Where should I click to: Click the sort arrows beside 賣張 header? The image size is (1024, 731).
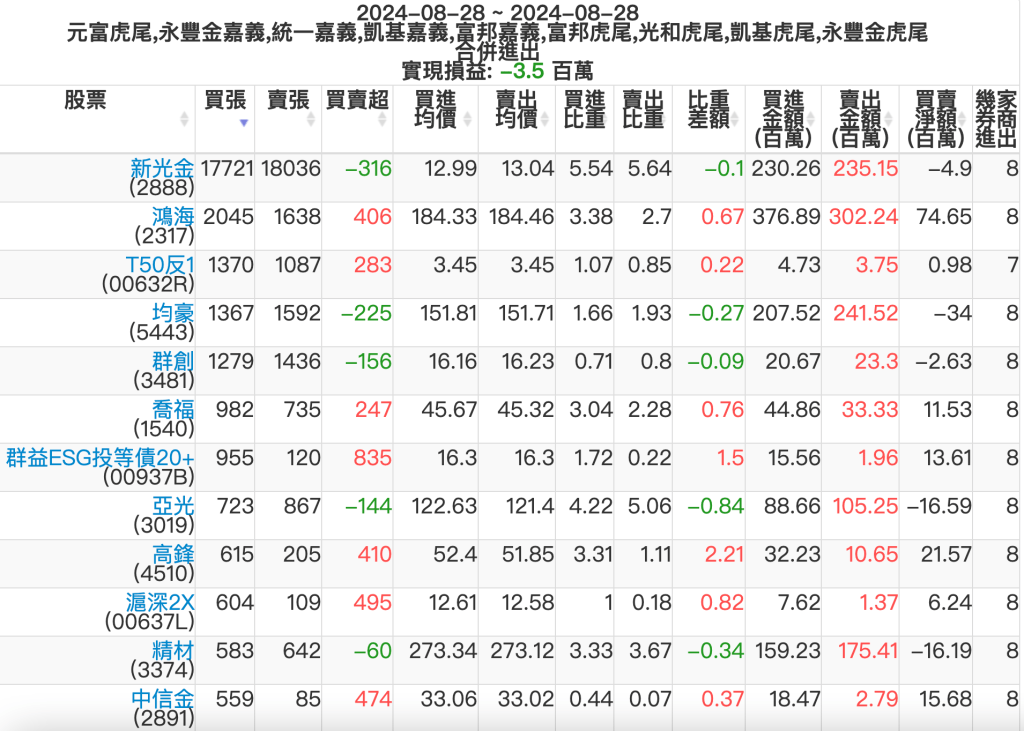[310, 119]
